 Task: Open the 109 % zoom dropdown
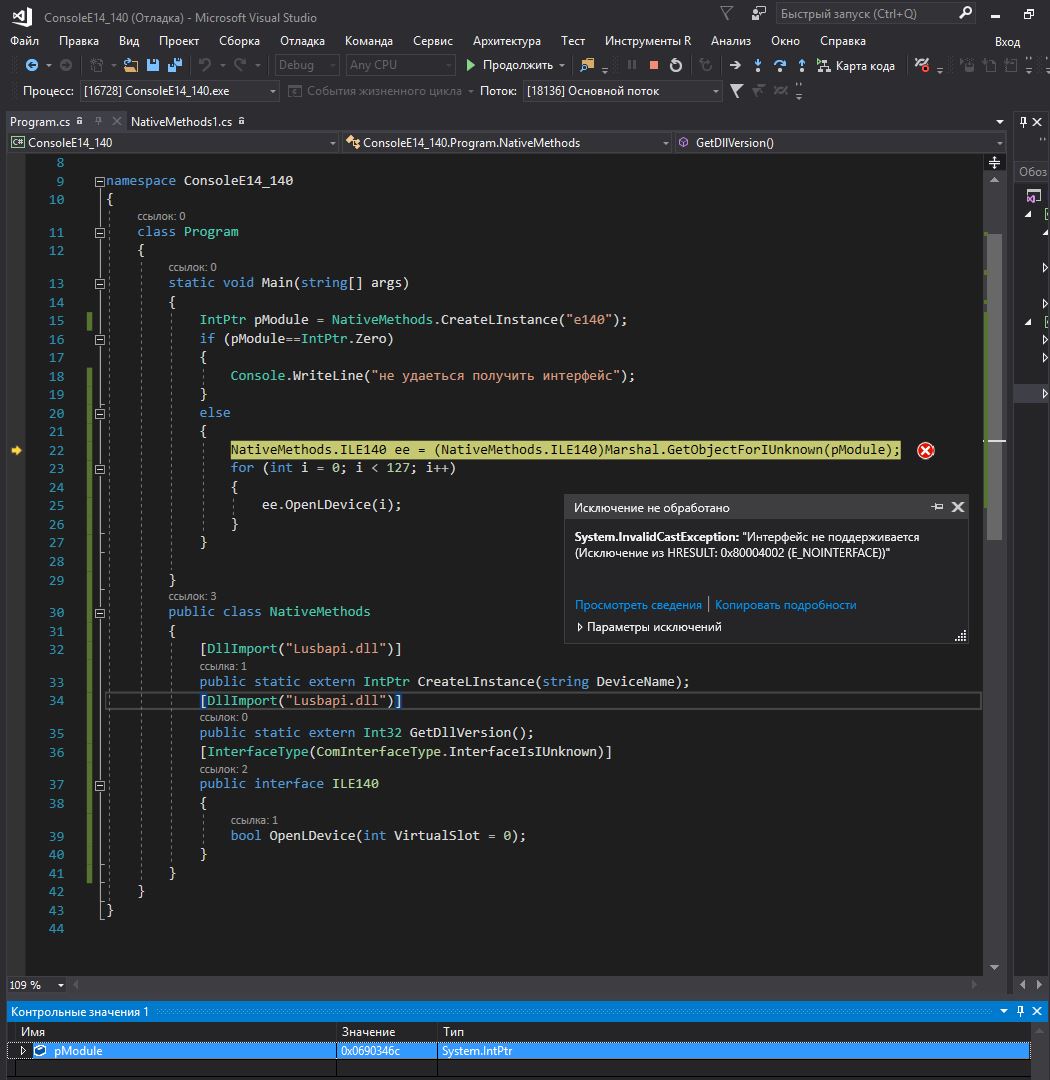[x=61, y=985]
